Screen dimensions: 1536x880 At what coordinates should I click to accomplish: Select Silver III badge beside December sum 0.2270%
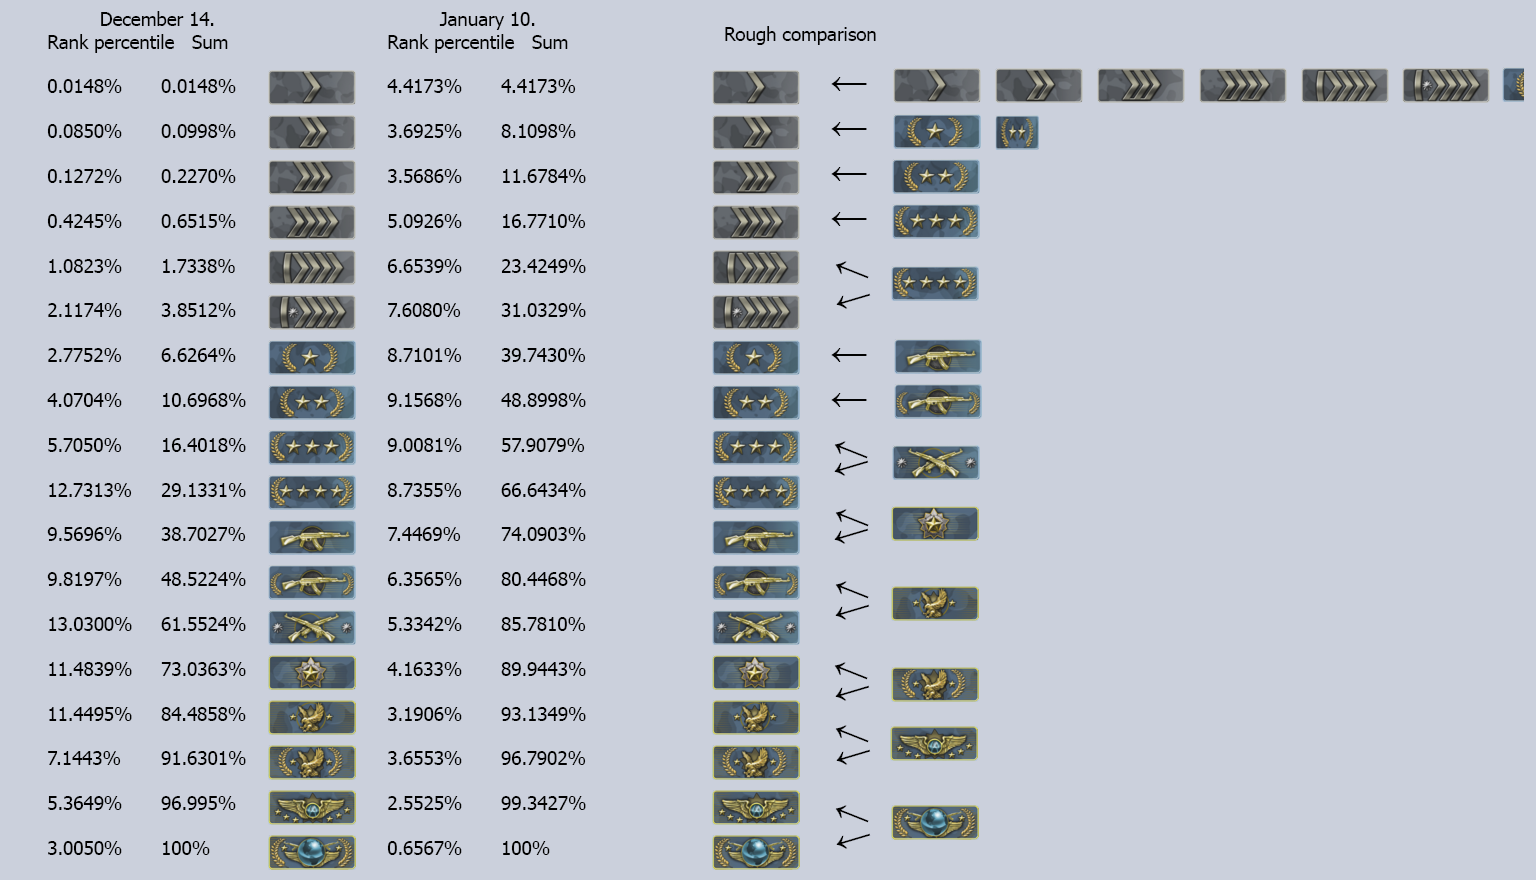tap(312, 177)
